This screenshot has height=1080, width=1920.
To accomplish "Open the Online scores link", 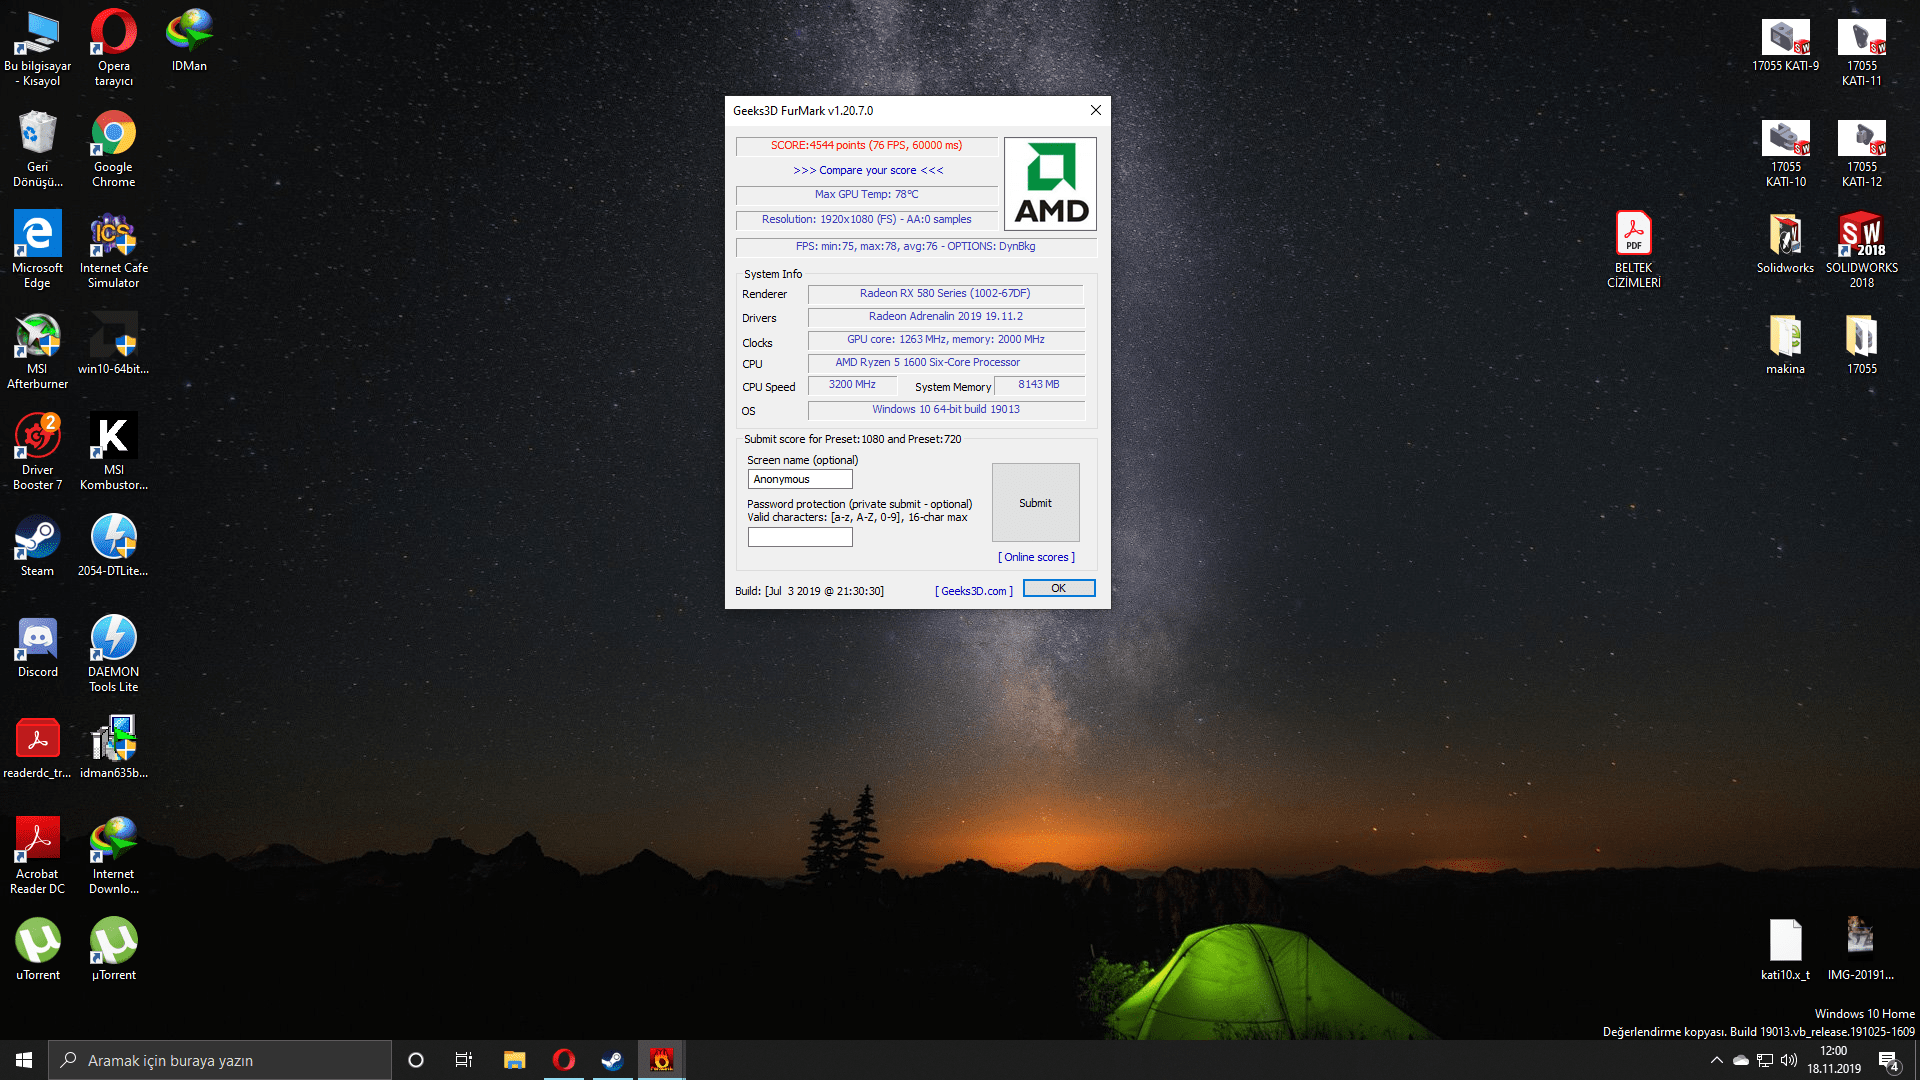I will [1036, 557].
